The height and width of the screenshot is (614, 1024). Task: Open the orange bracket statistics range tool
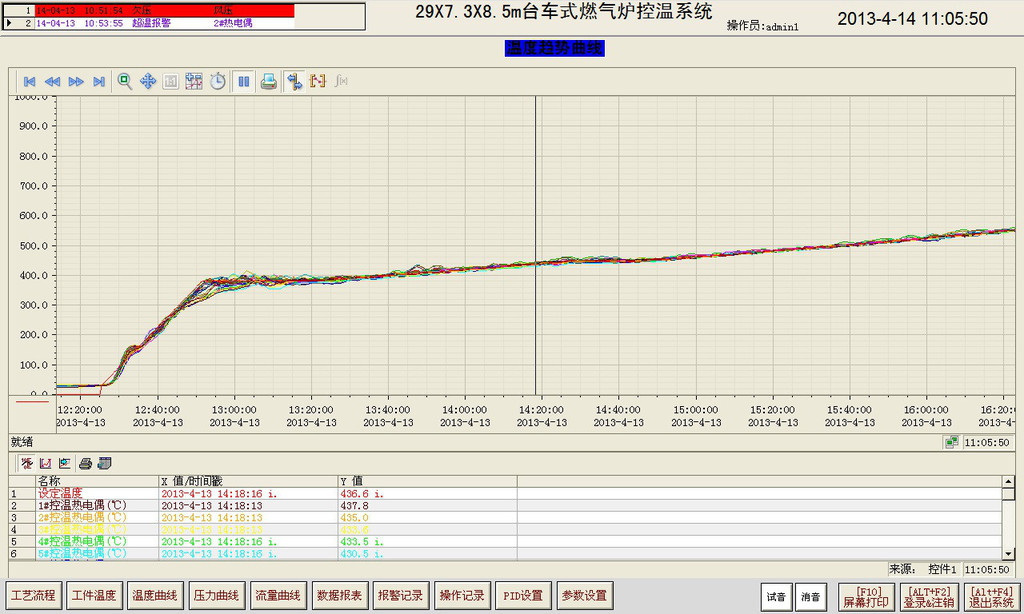tap(318, 81)
